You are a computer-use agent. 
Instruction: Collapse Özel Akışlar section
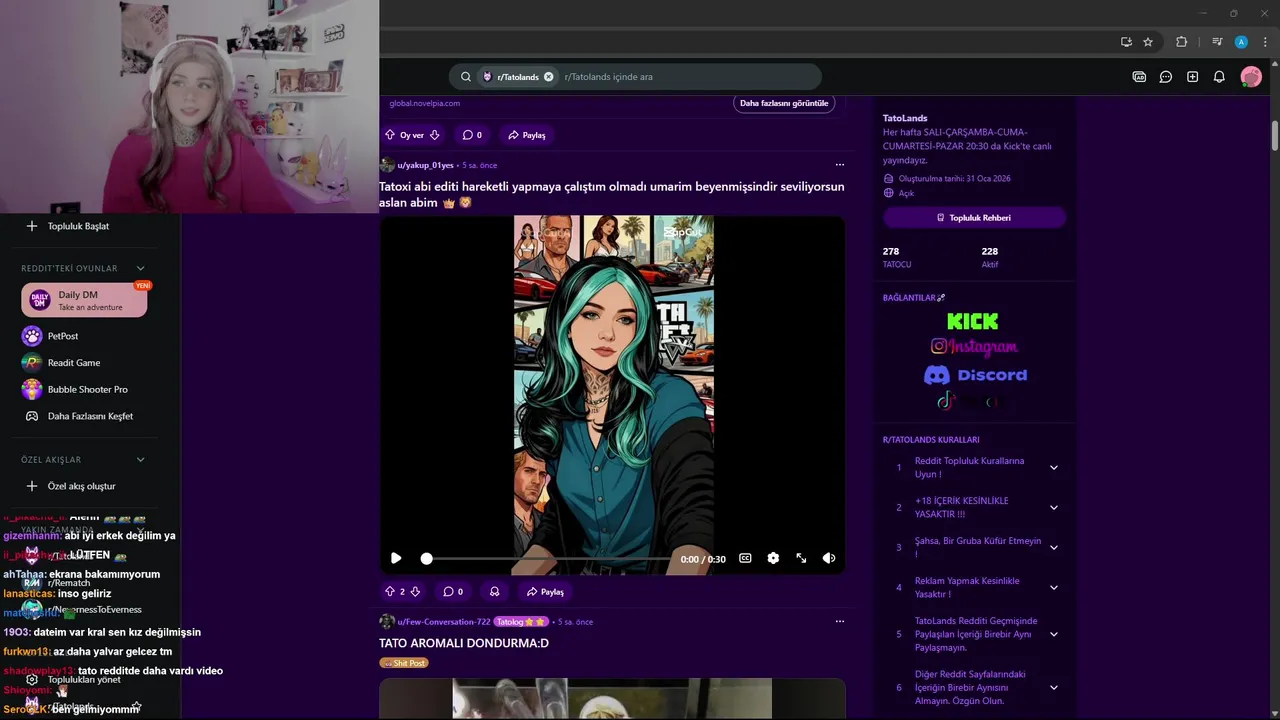(140, 460)
